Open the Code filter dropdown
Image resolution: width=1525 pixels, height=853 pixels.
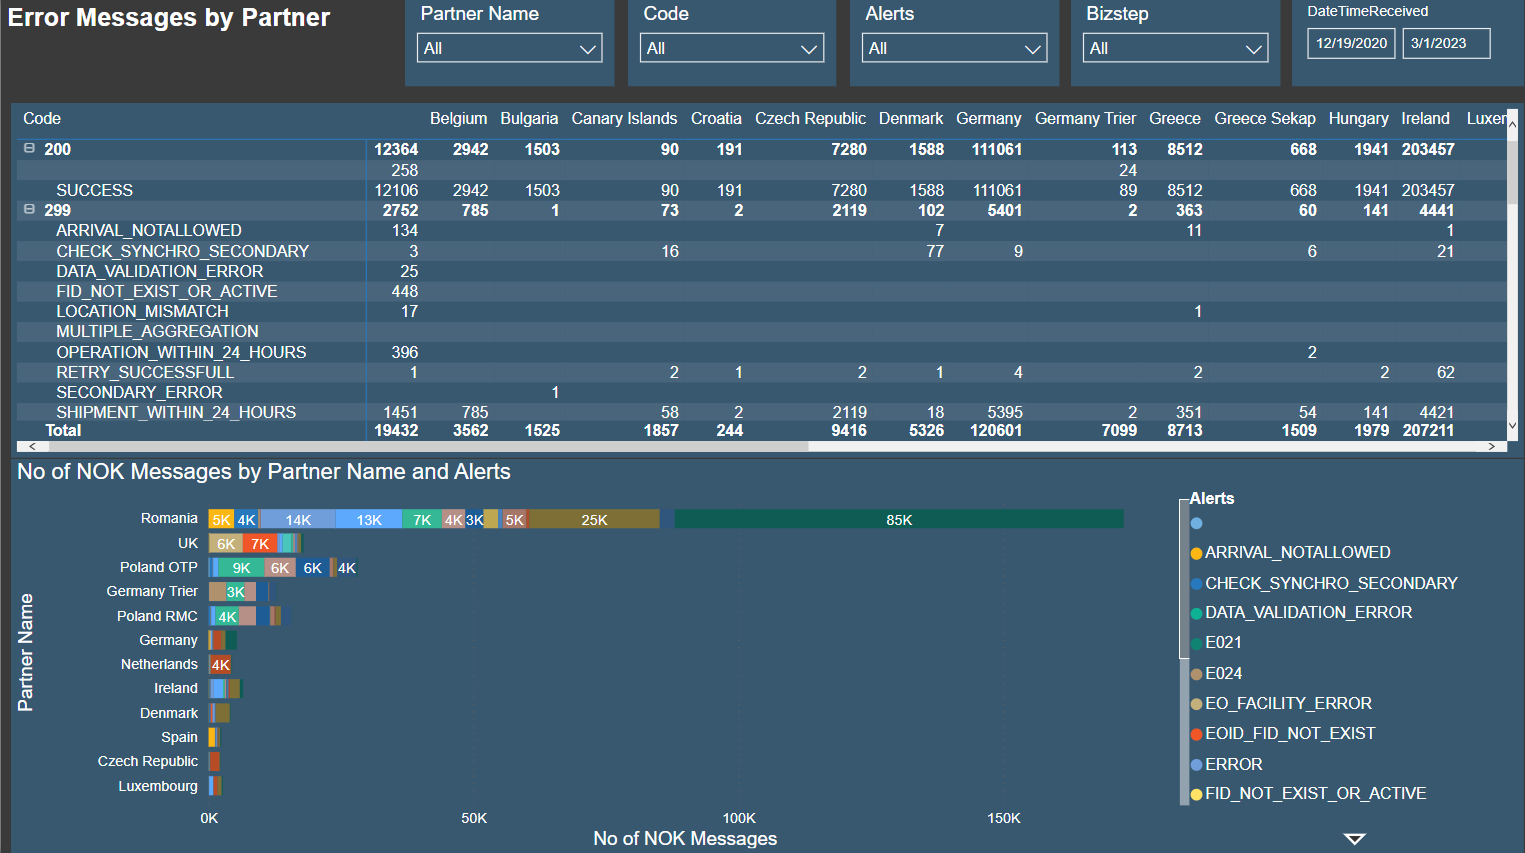pyautogui.click(x=732, y=48)
